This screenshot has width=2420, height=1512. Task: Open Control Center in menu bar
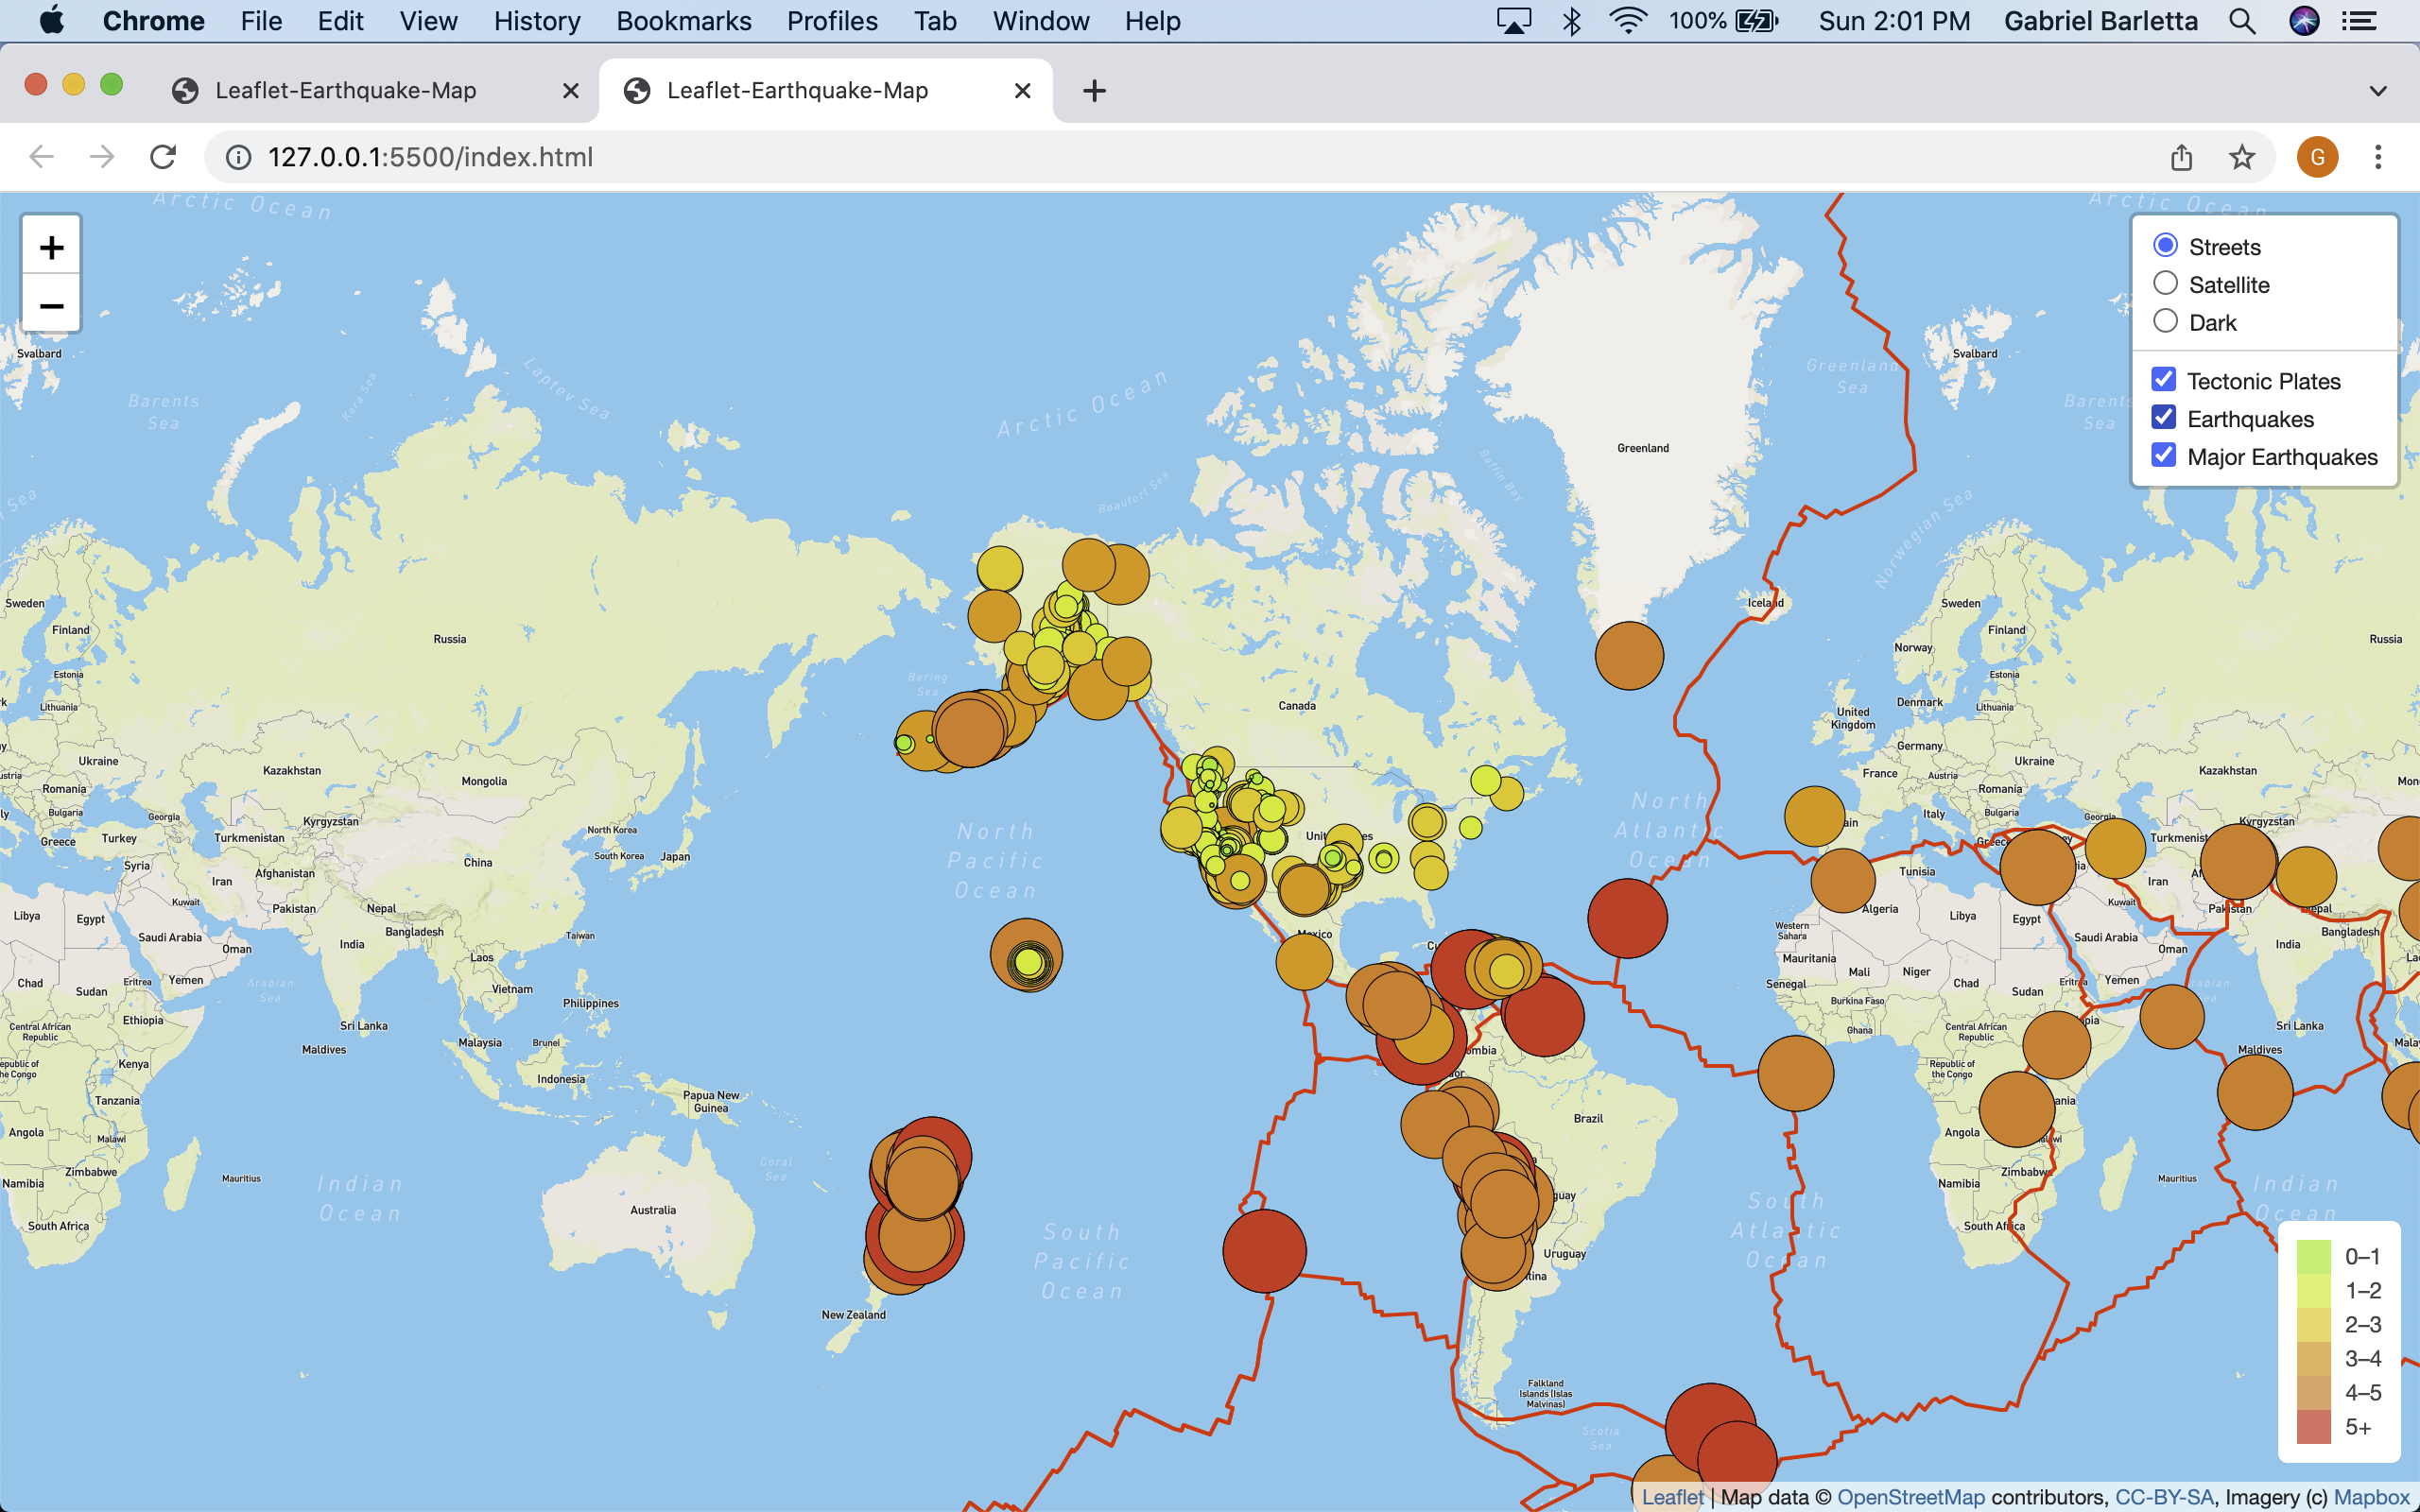[x=2360, y=21]
